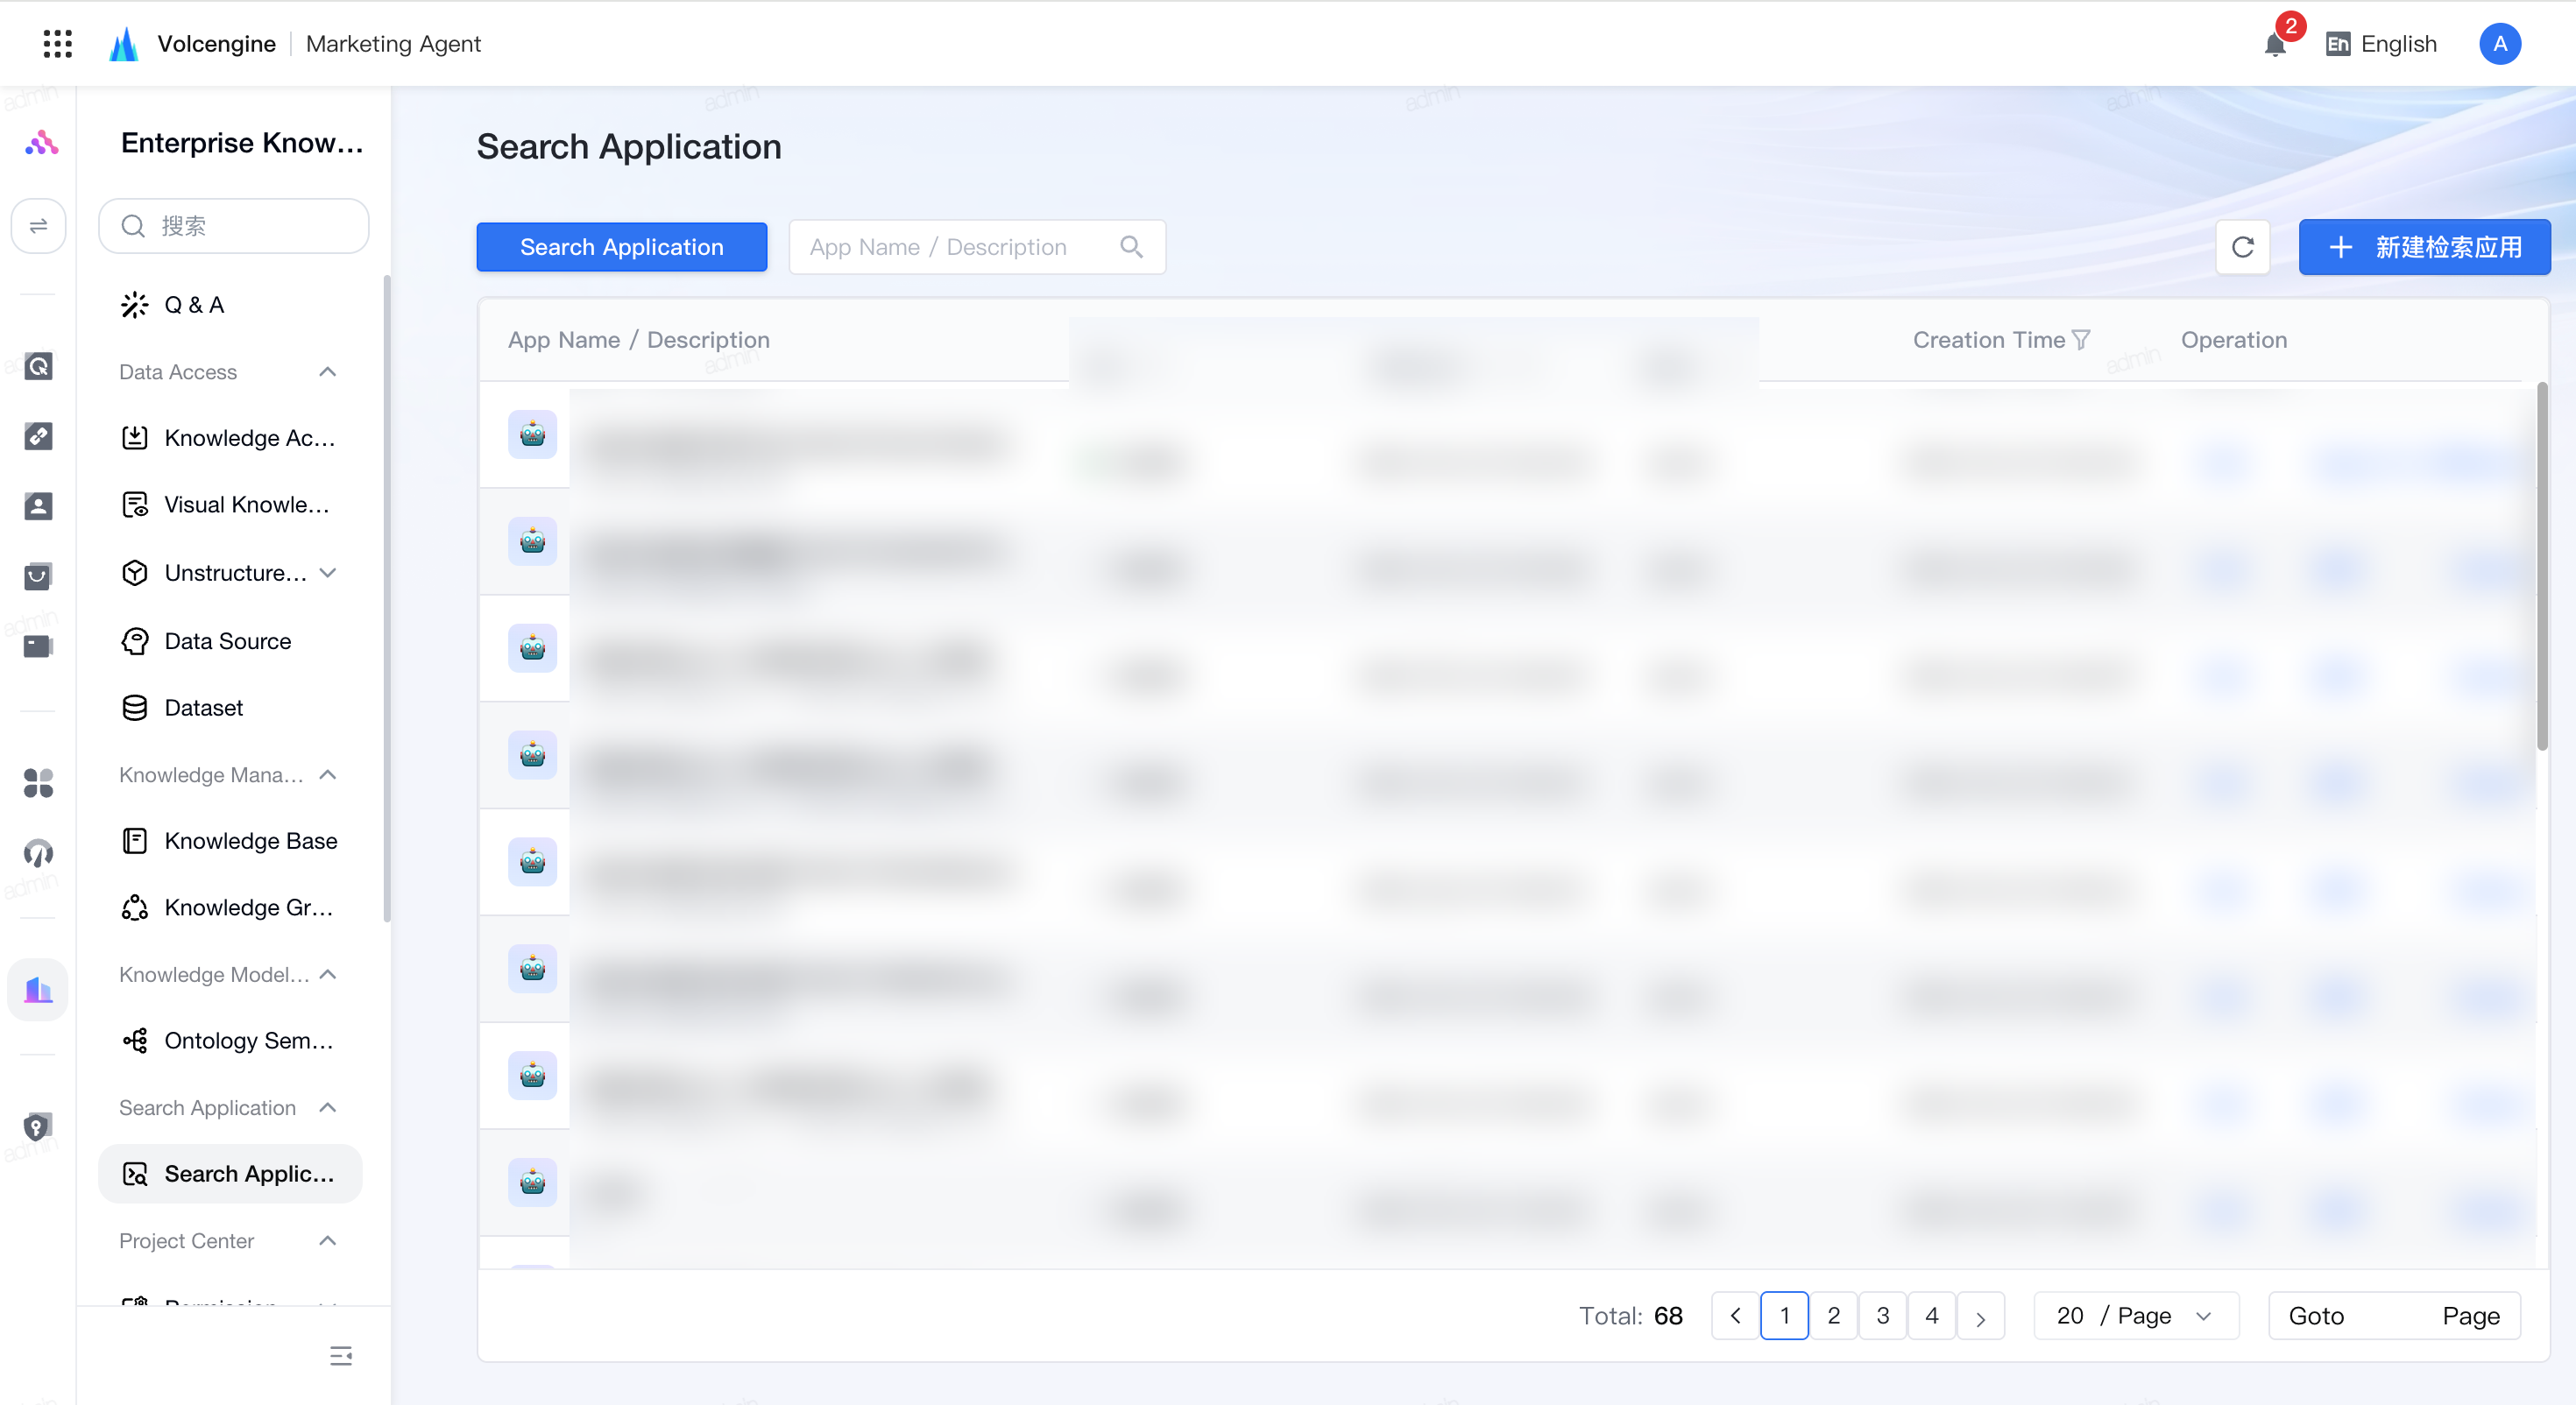Focus the Goto page input field
The height and width of the screenshot is (1405, 2576).
(2394, 1315)
